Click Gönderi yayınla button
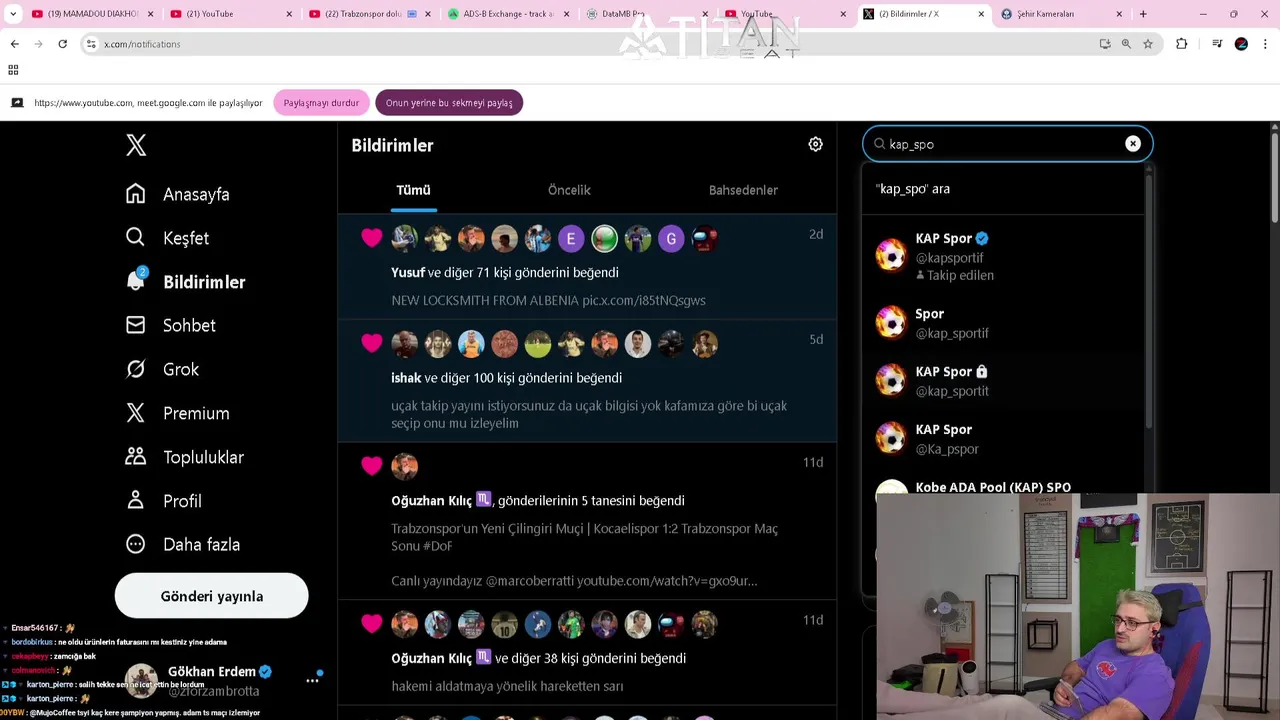This screenshot has width=1280, height=720. (212, 596)
